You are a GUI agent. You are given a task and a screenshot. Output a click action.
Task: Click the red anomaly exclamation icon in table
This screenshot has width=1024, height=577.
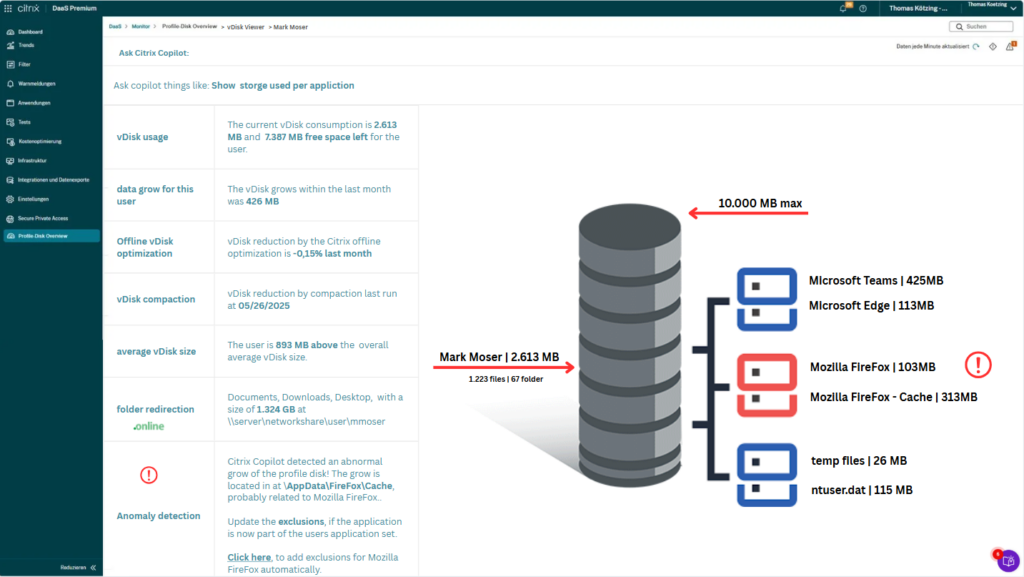(x=149, y=475)
